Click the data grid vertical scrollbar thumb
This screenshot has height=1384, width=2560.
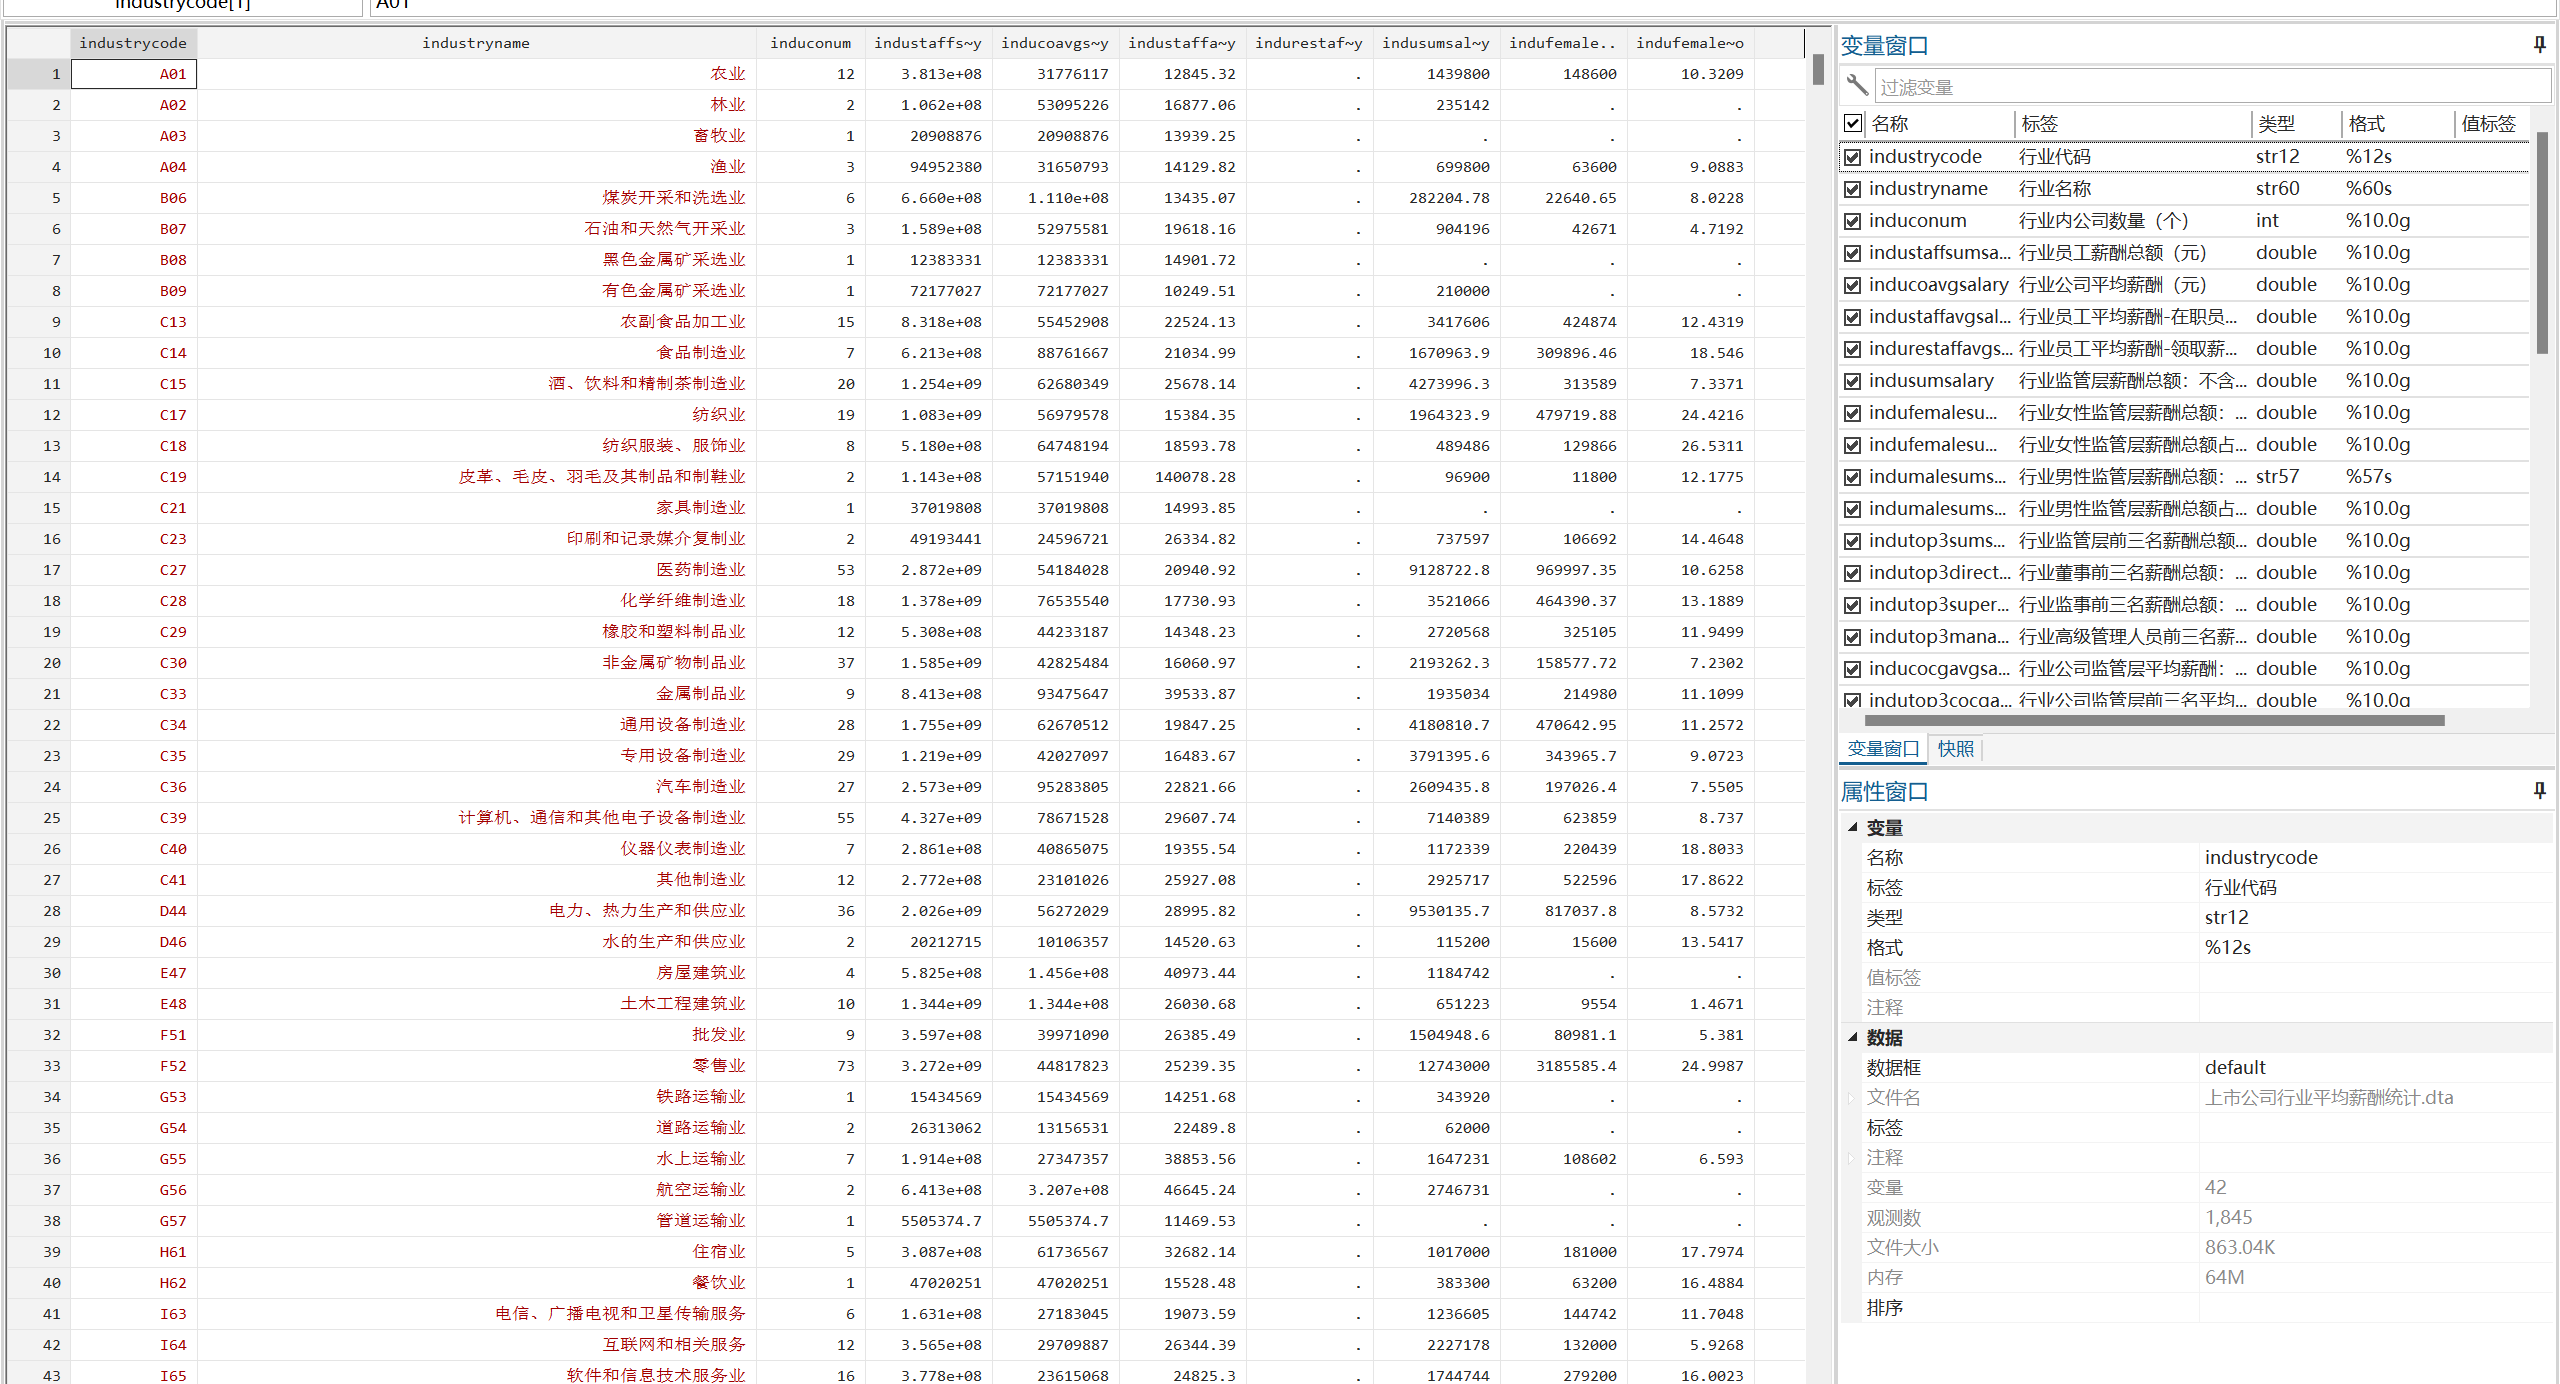[x=1818, y=70]
